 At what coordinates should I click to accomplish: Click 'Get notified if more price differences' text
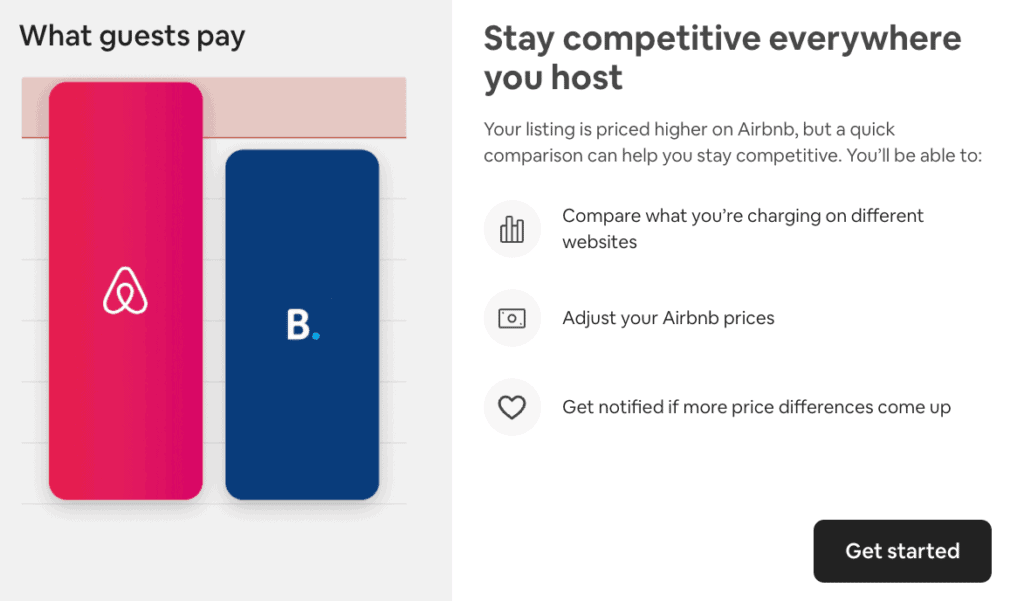pyautogui.click(x=756, y=407)
